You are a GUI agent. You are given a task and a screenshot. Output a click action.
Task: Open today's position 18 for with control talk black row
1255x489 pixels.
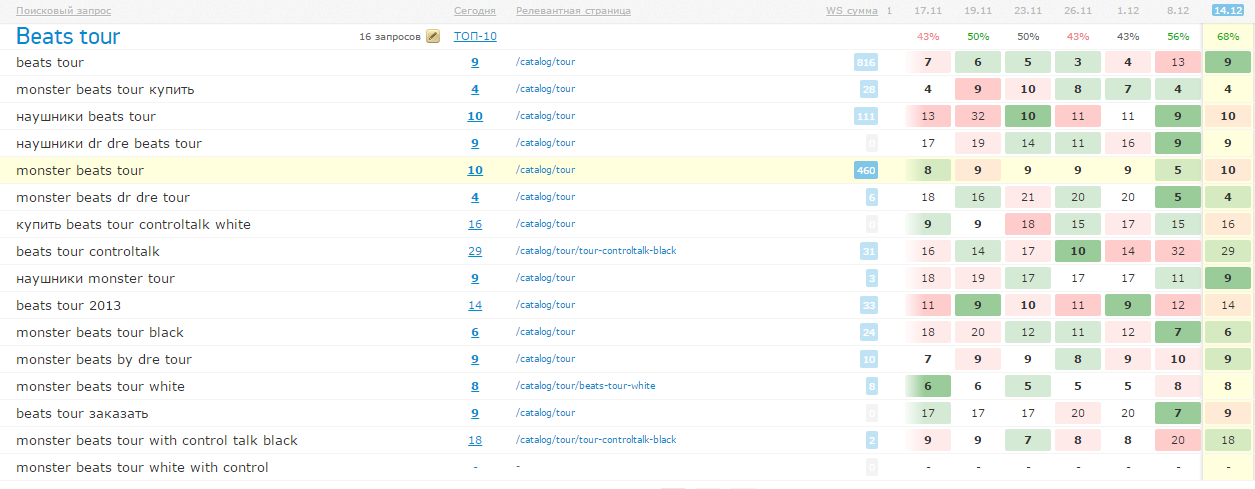tap(475, 440)
